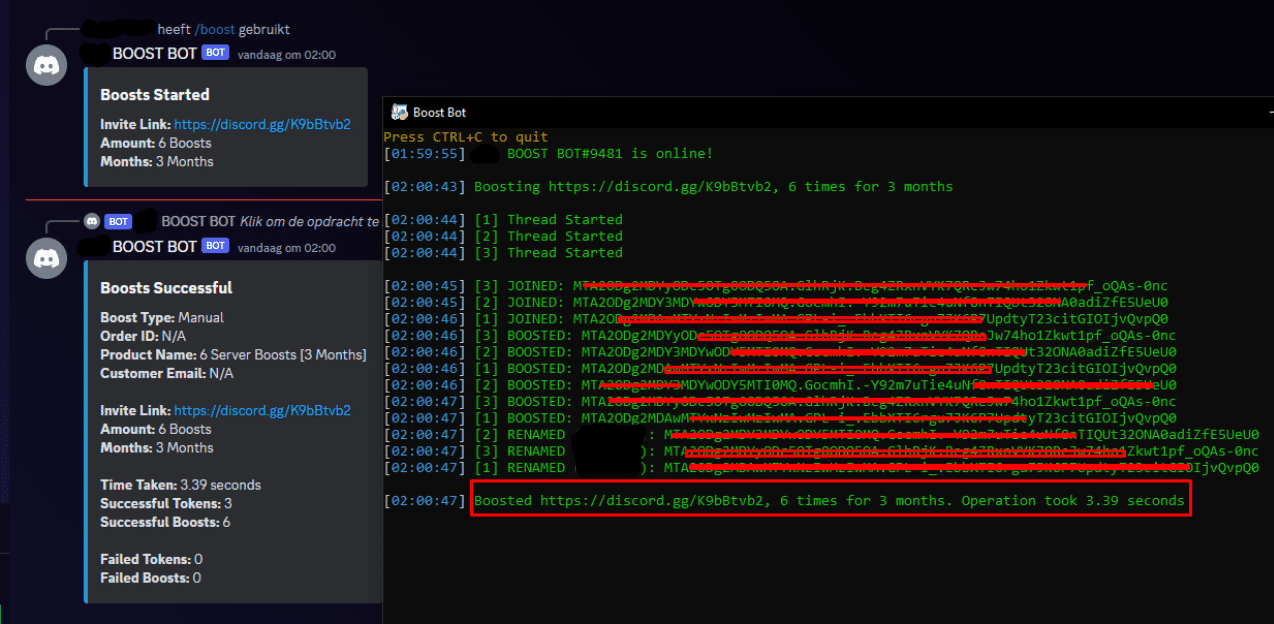Click the Discord avatar beside Boosts Started message

46,65
